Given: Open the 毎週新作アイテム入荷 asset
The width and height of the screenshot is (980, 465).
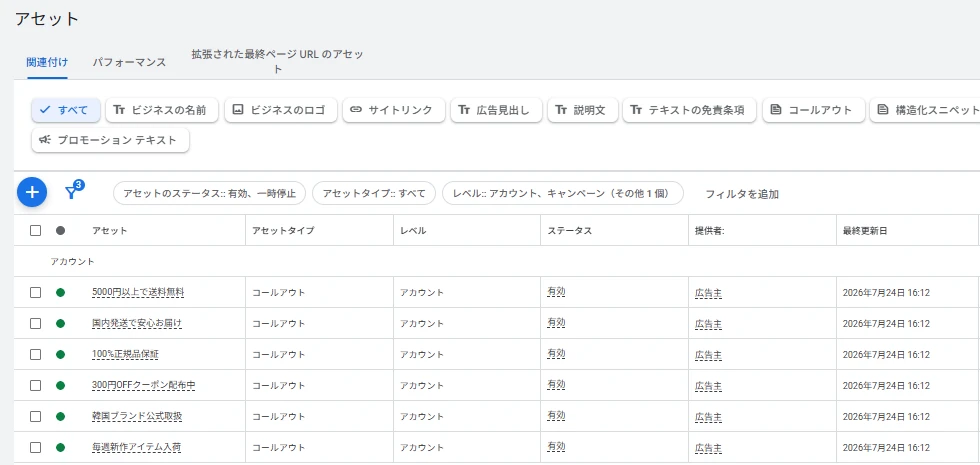Looking at the screenshot, I should [x=137, y=448].
